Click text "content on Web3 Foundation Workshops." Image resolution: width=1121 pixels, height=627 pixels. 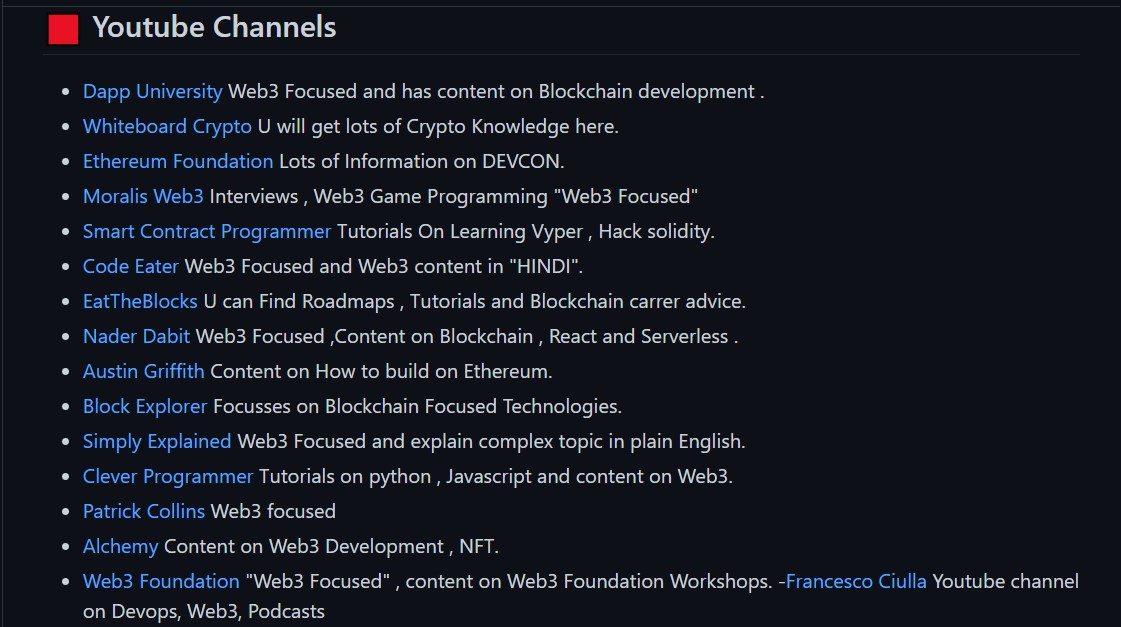point(589,582)
